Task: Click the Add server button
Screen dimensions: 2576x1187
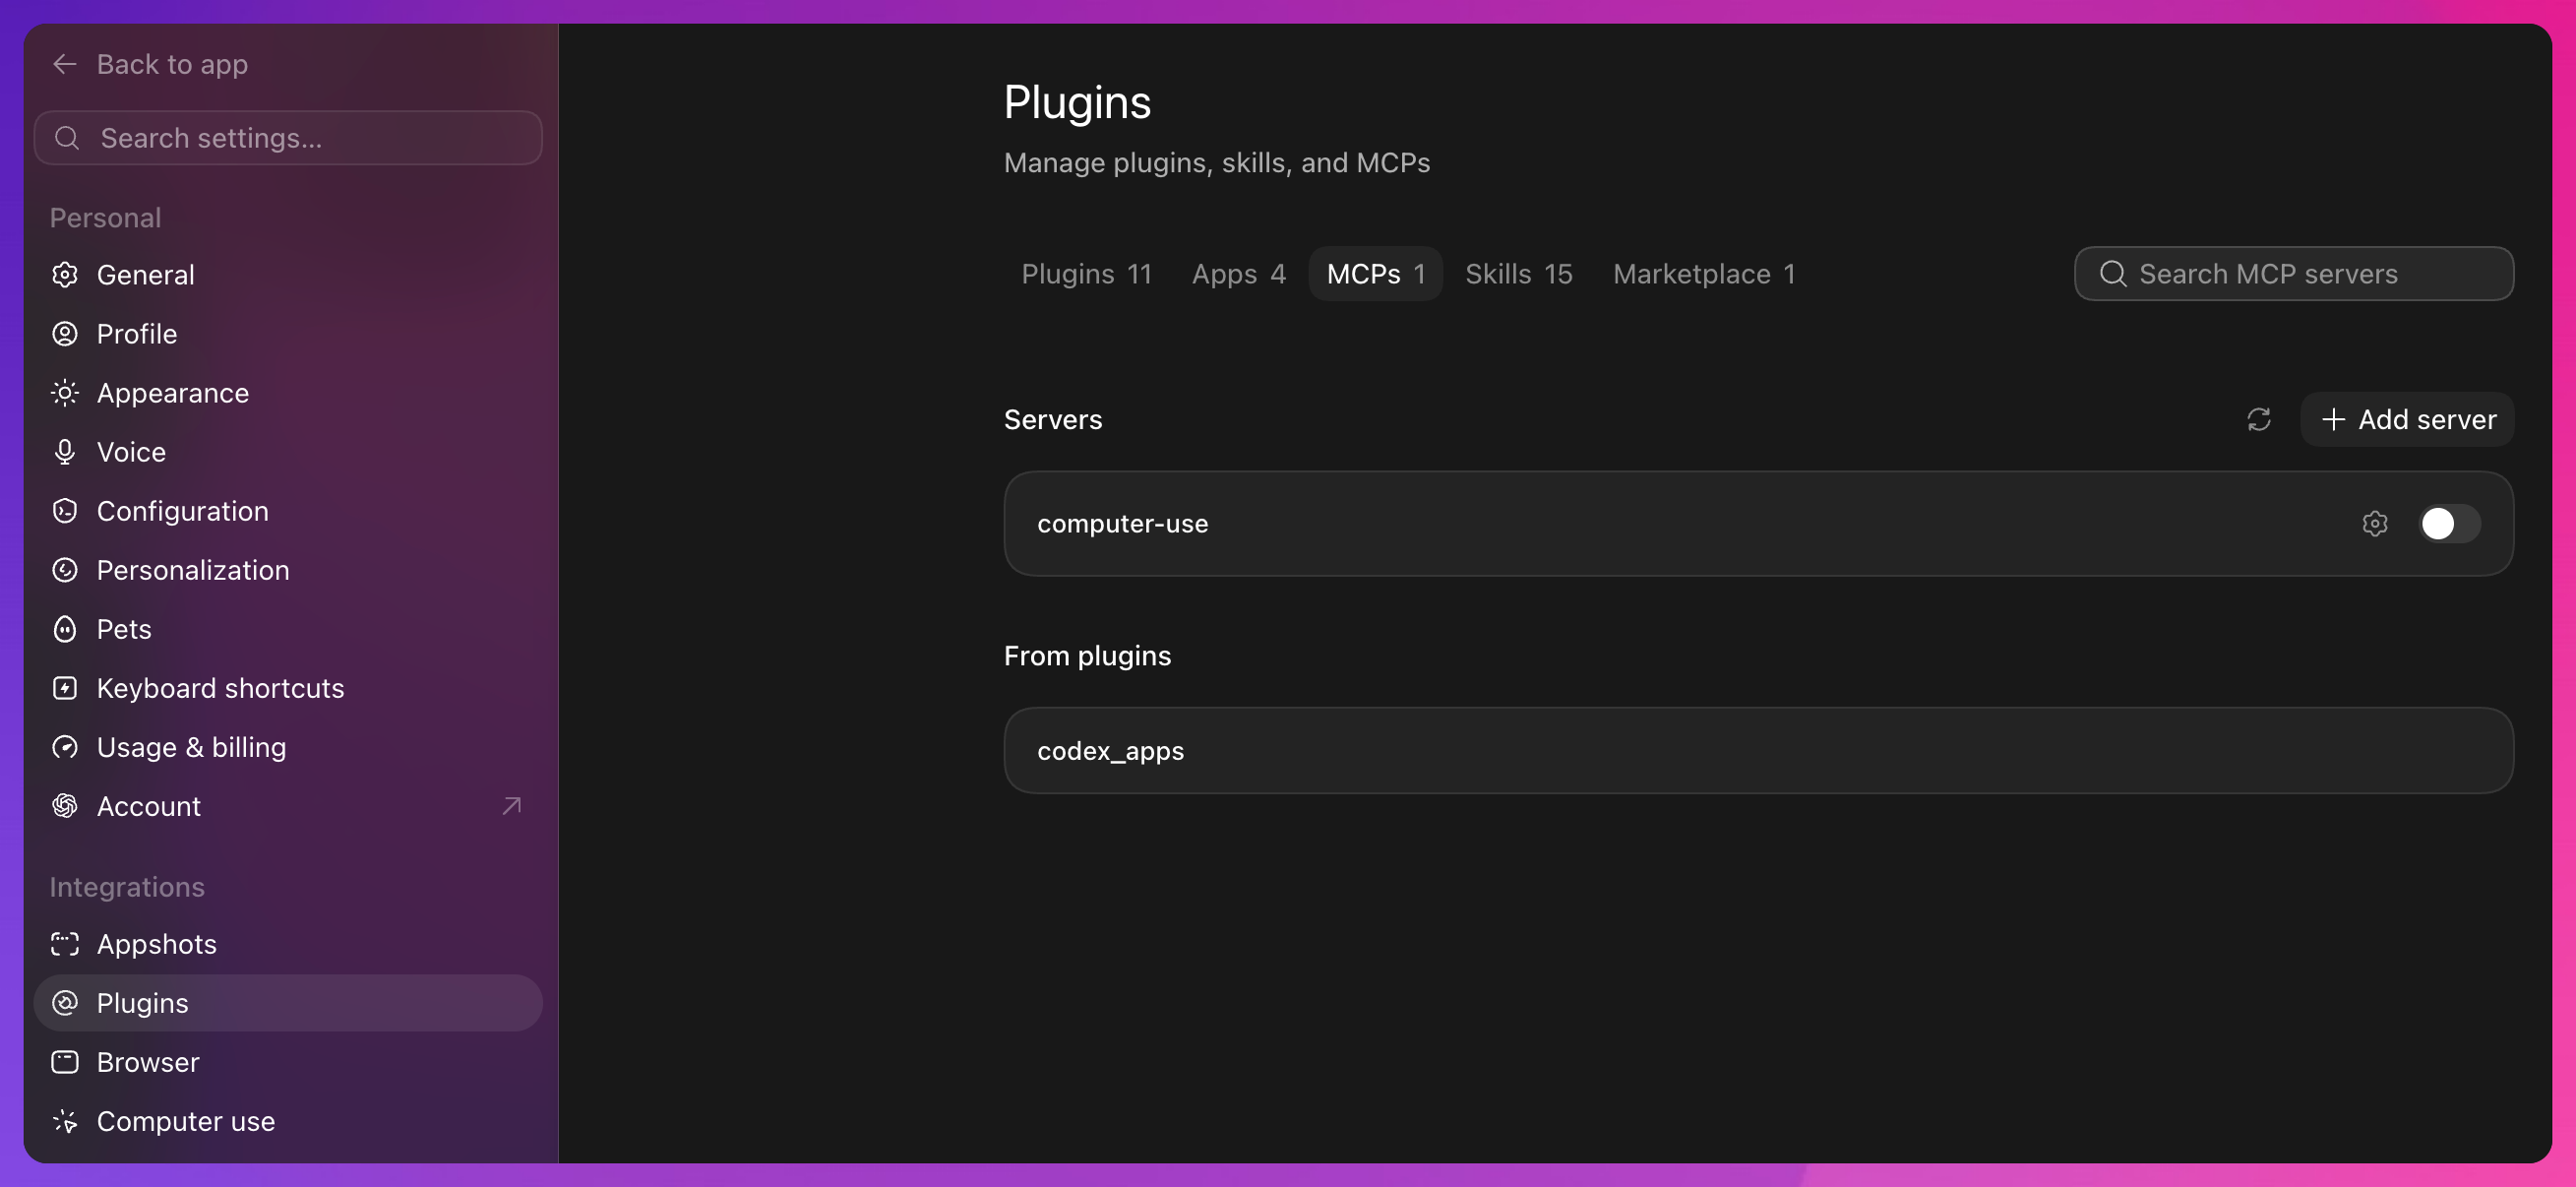Action: [x=2407, y=419]
